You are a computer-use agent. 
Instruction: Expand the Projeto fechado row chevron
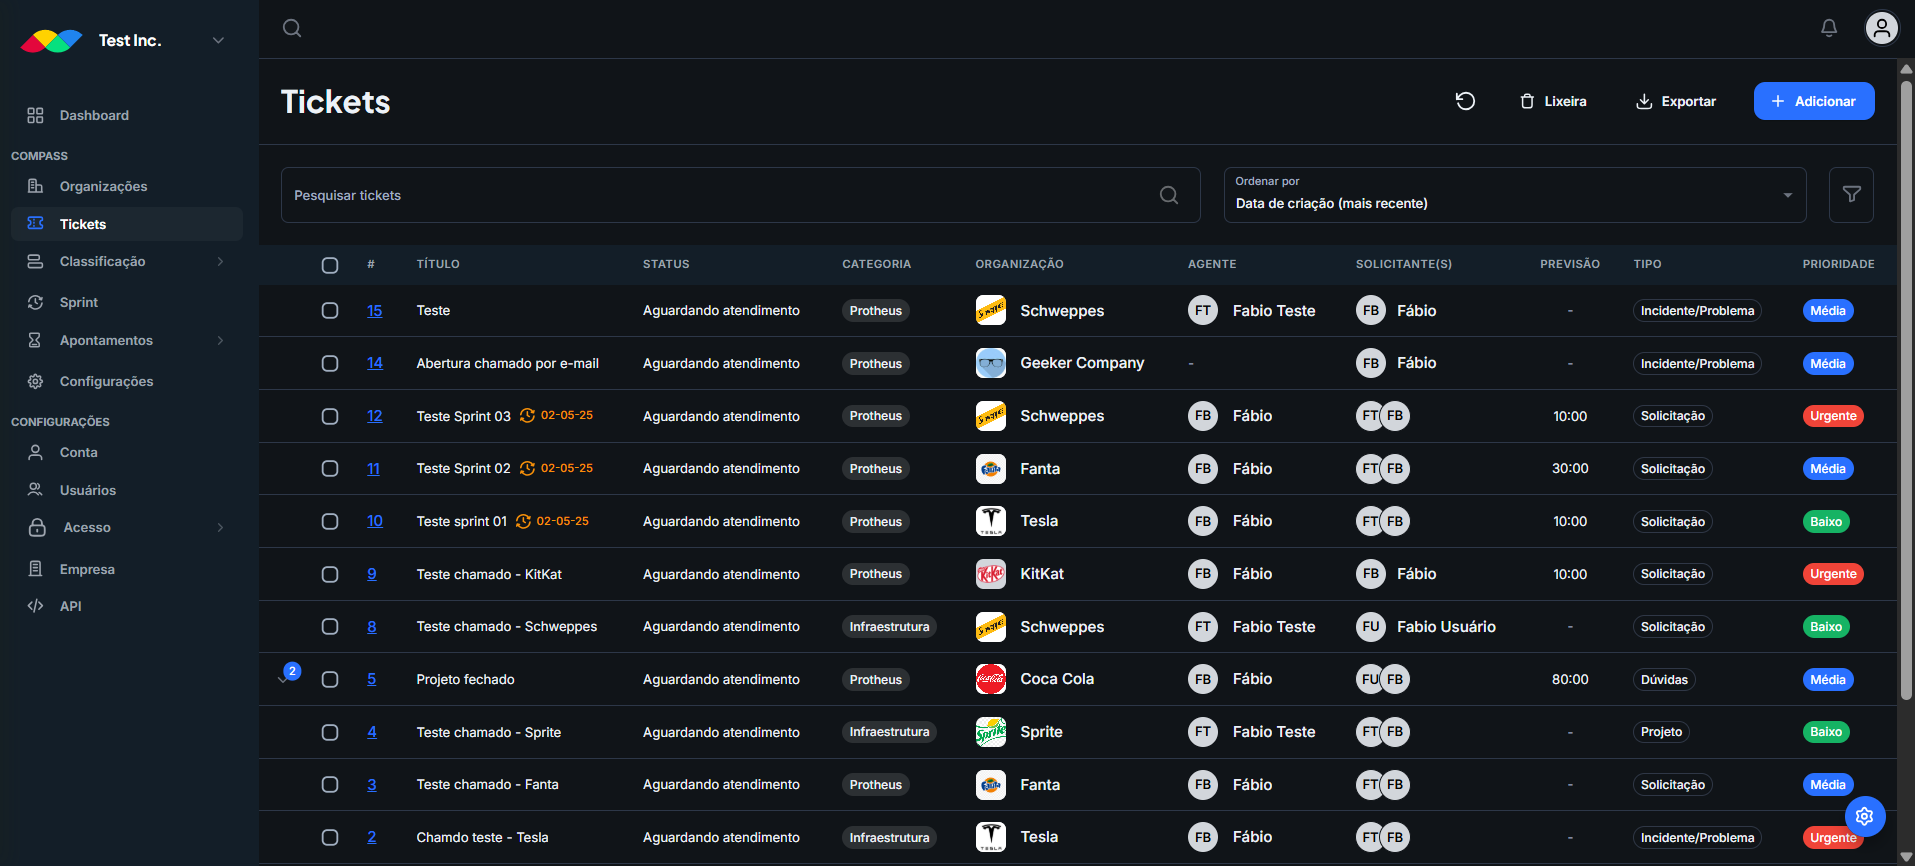(283, 680)
